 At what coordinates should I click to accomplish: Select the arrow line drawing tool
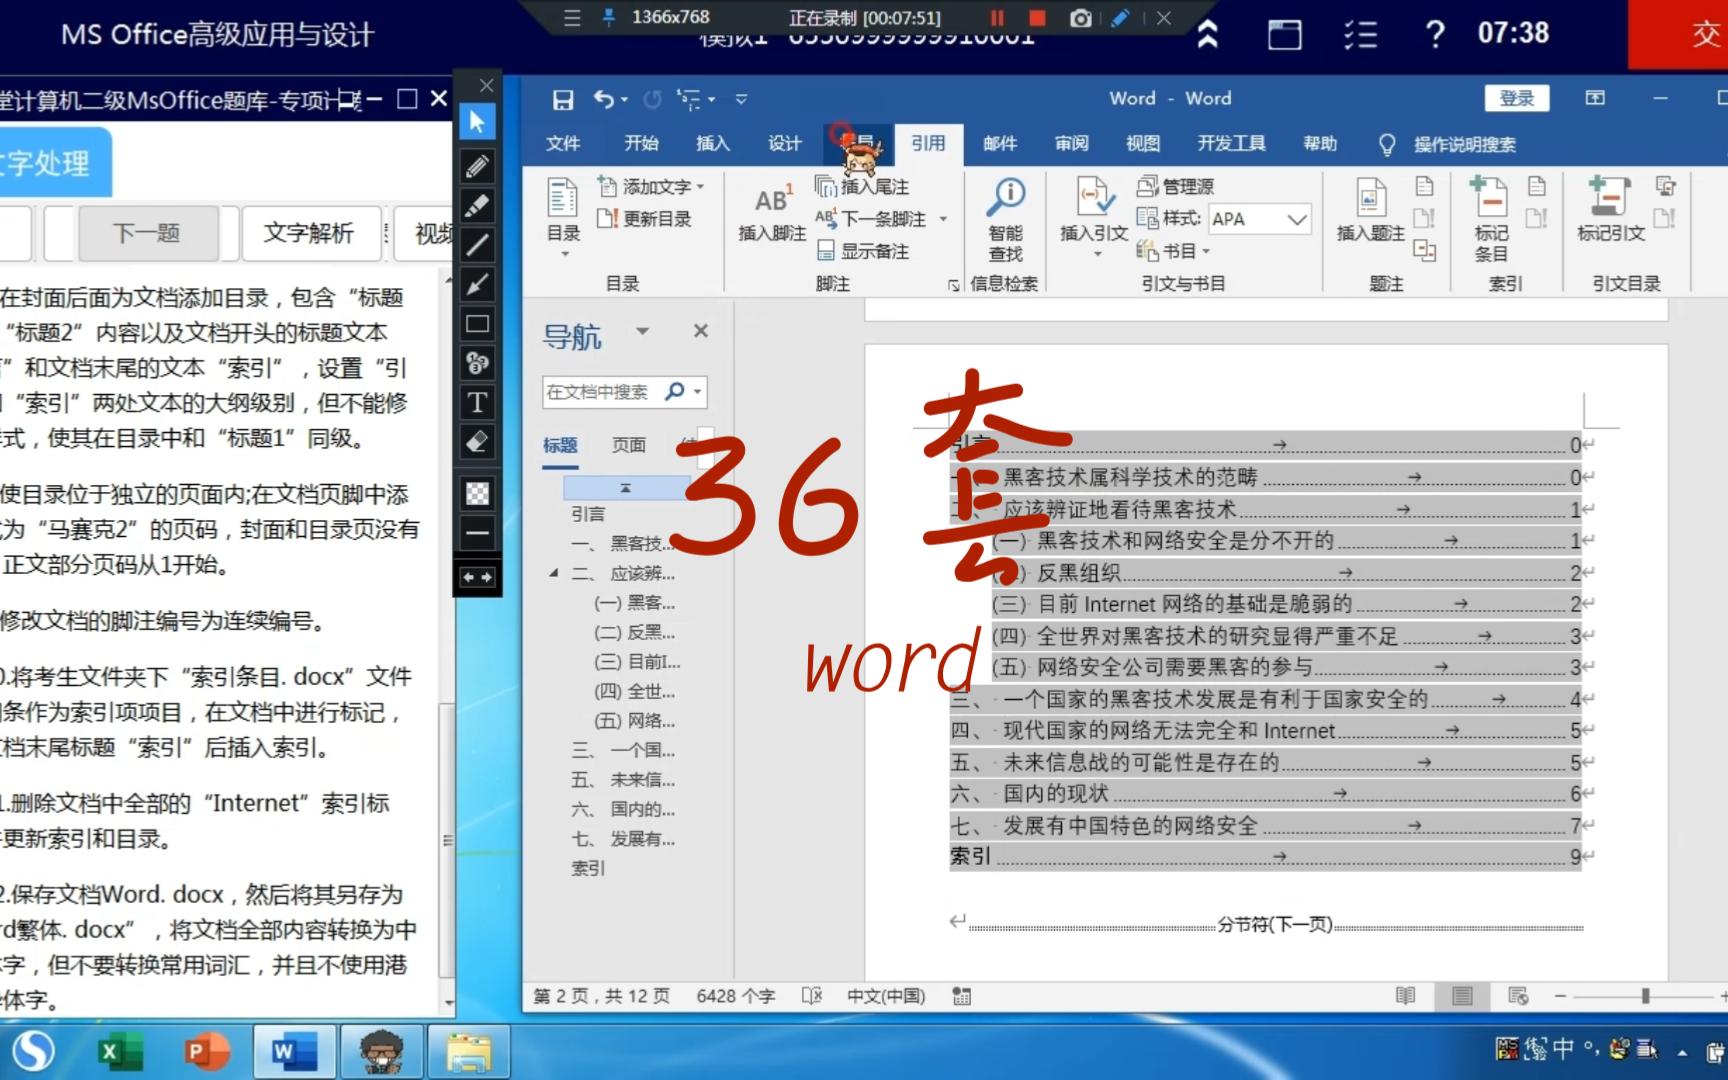point(477,285)
